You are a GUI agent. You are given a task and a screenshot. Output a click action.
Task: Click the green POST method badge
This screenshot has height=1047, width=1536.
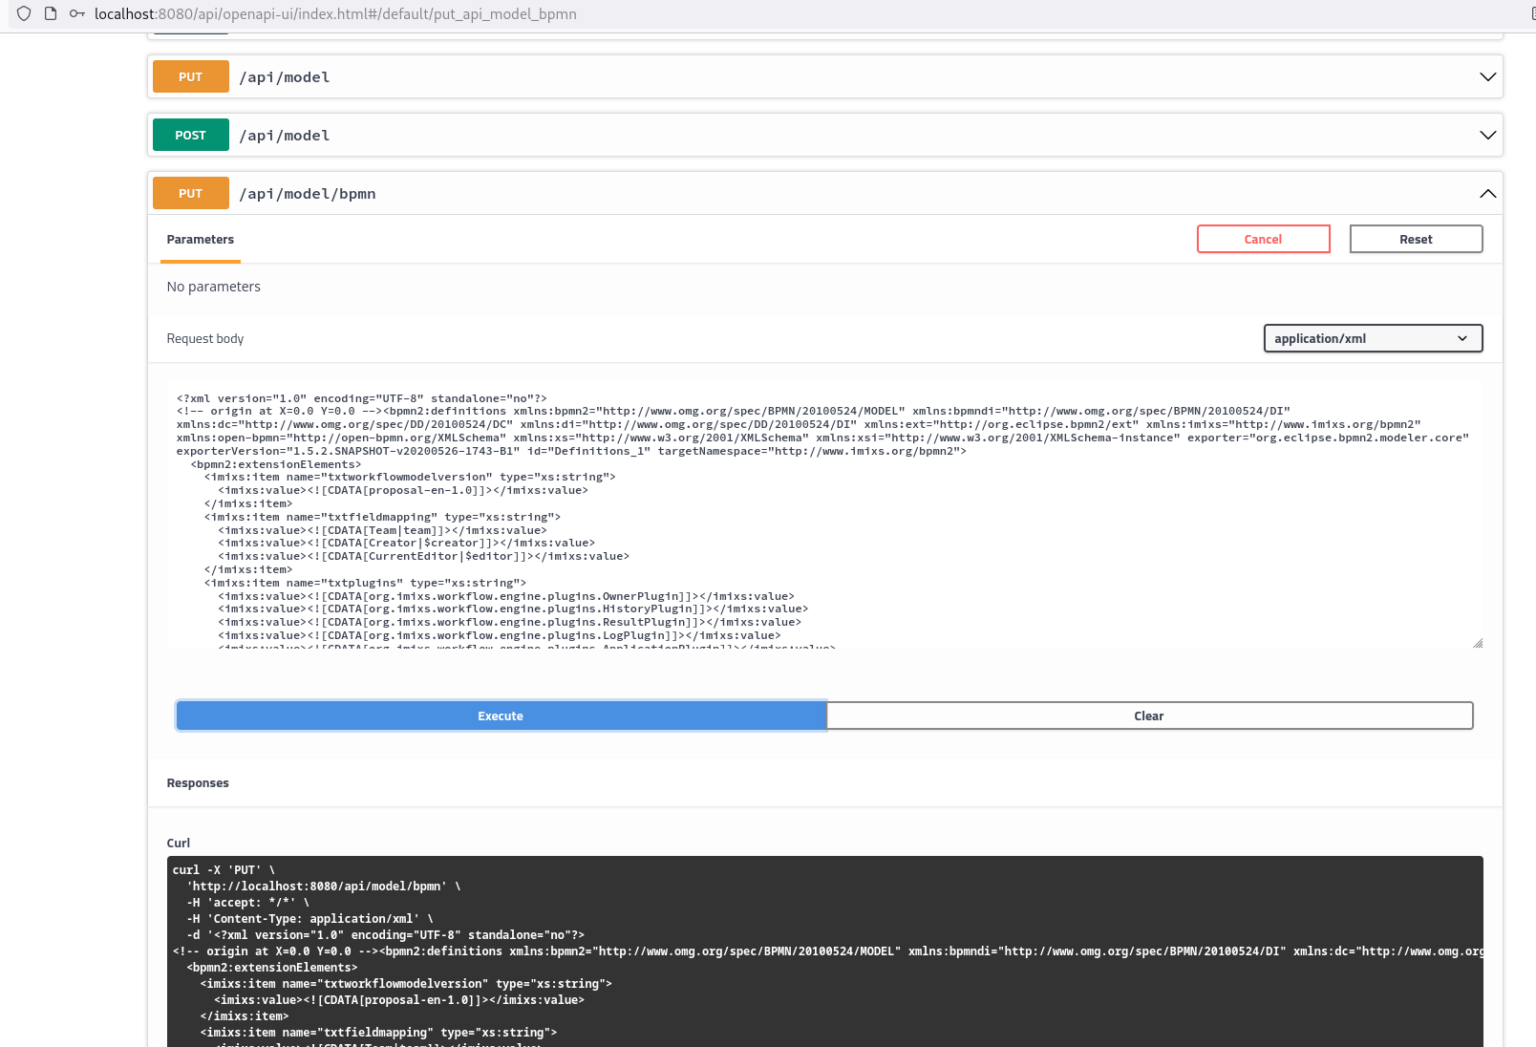[190, 134]
